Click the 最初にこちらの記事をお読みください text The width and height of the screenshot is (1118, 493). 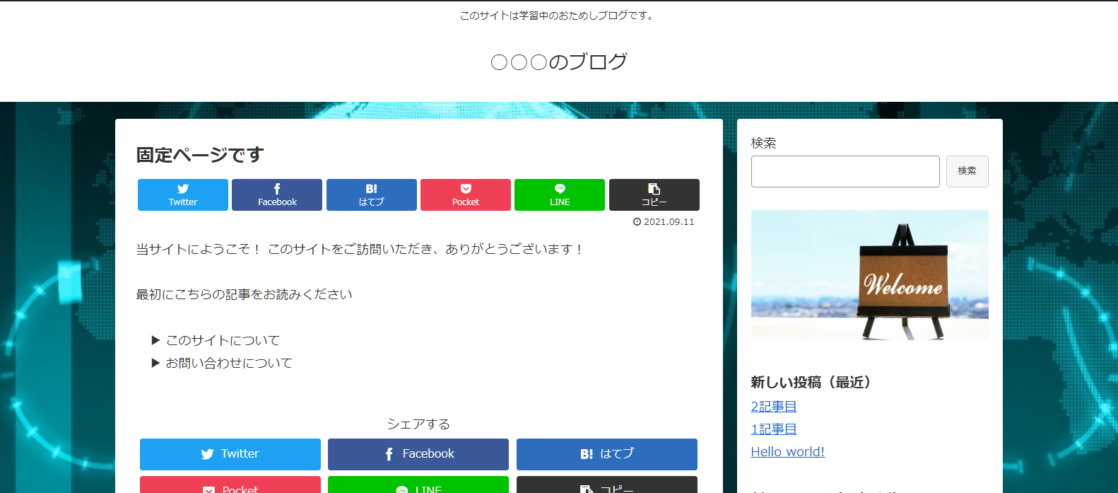tap(245, 295)
